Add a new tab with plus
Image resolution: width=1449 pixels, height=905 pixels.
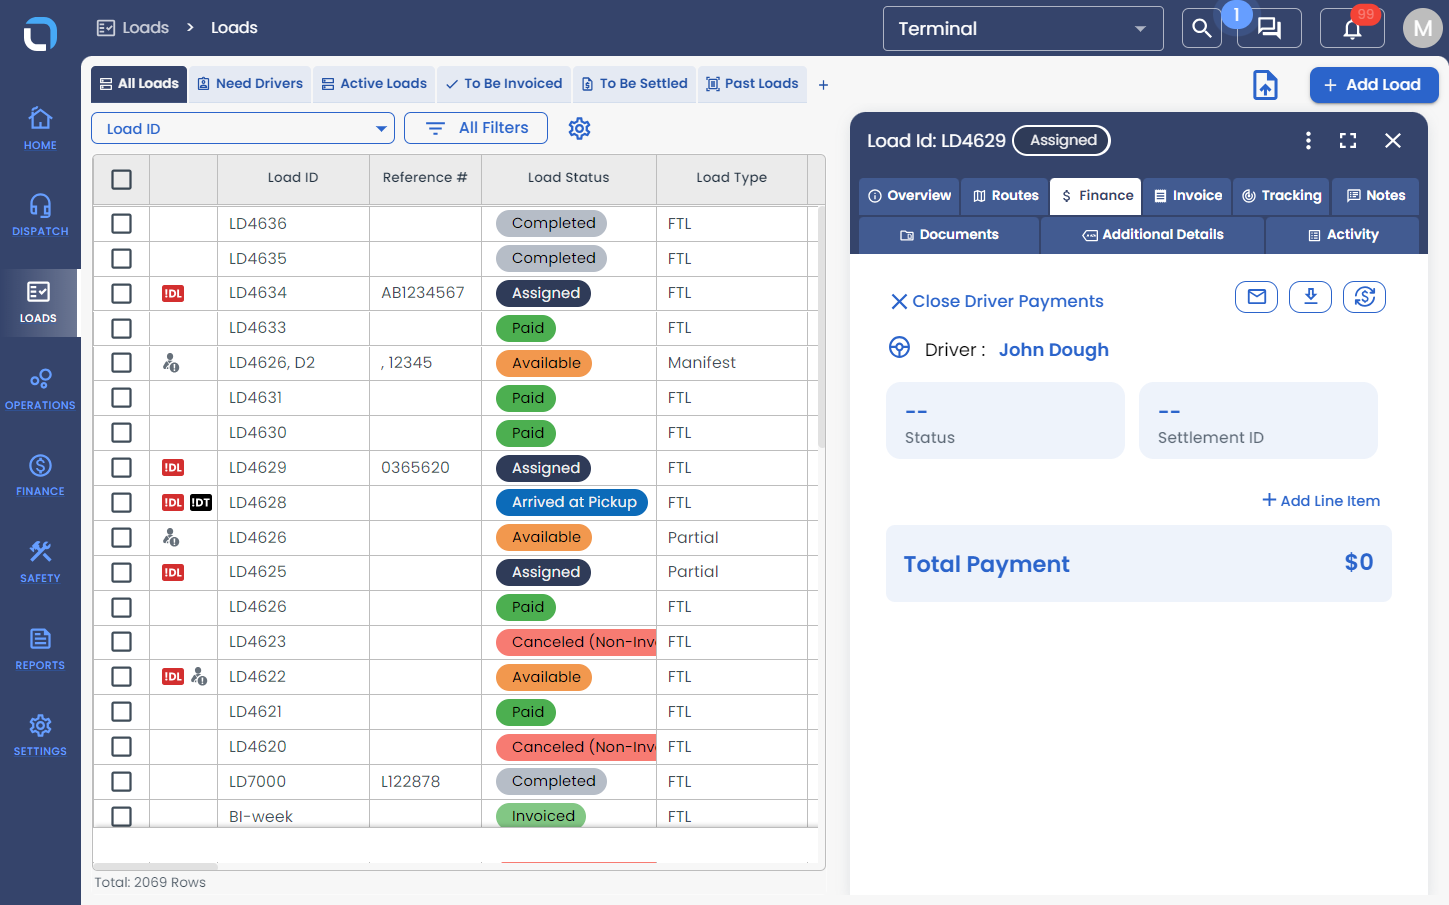[823, 85]
